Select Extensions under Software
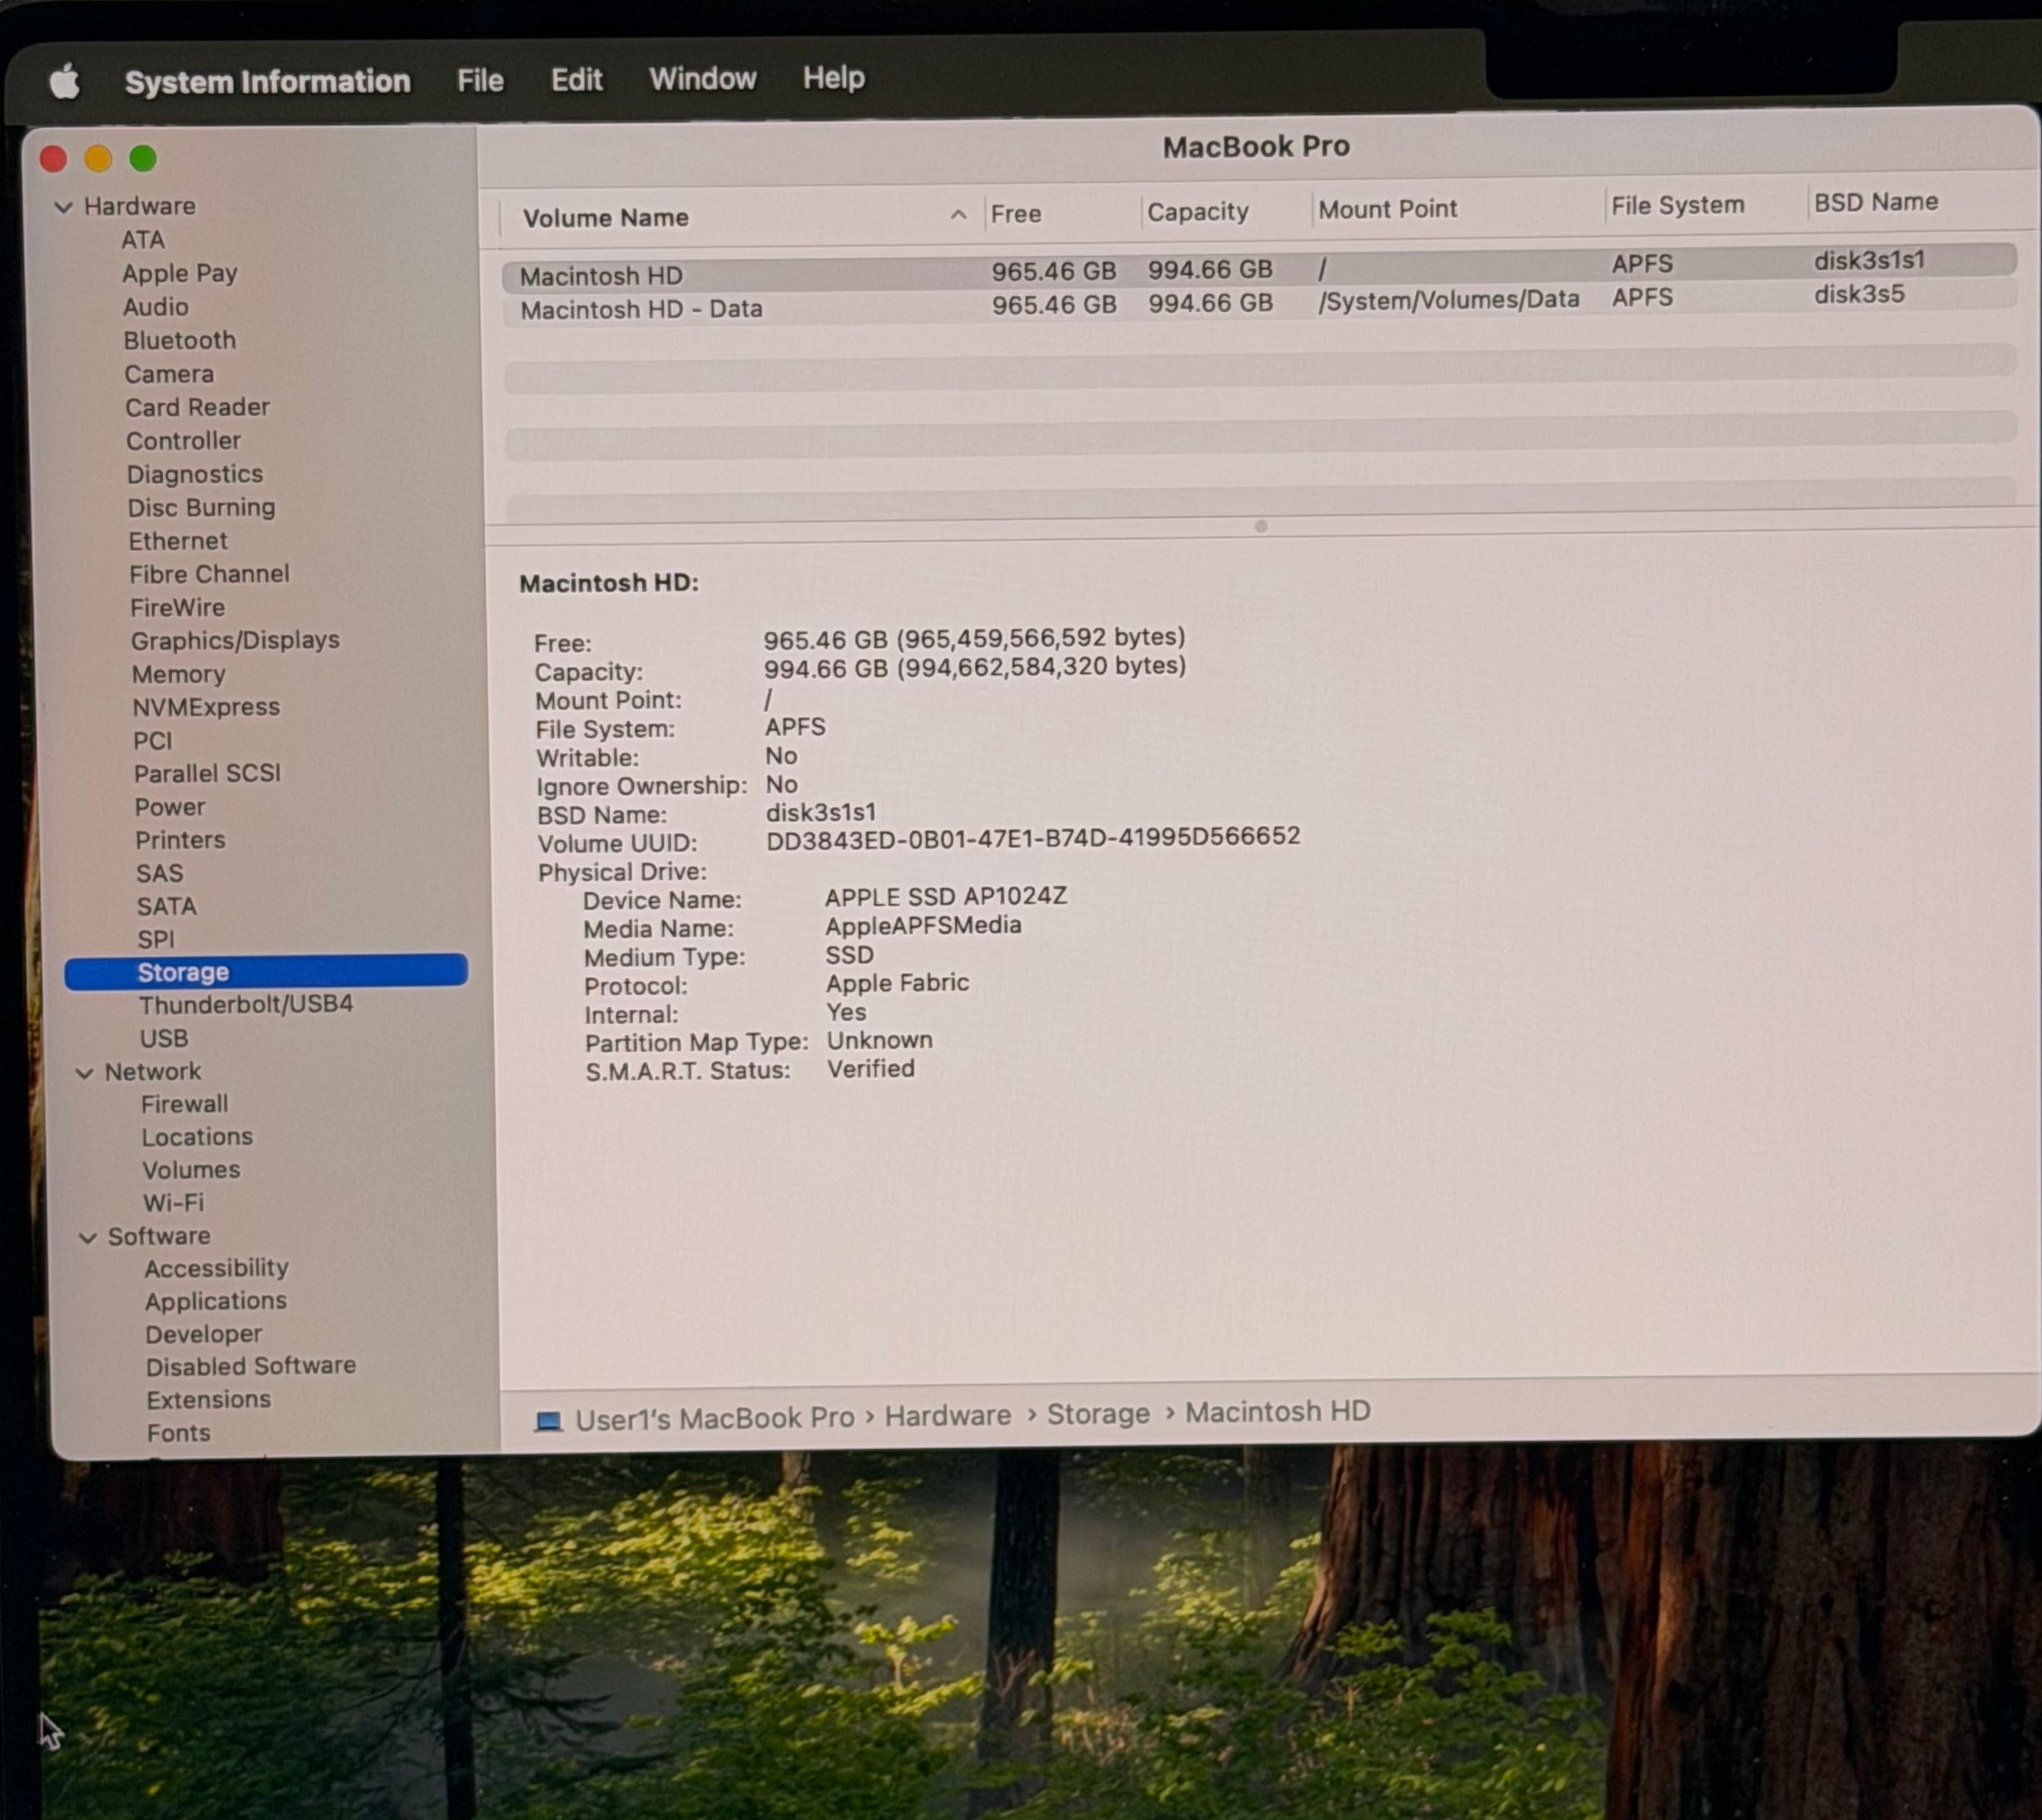The image size is (2042, 1820). point(209,1401)
